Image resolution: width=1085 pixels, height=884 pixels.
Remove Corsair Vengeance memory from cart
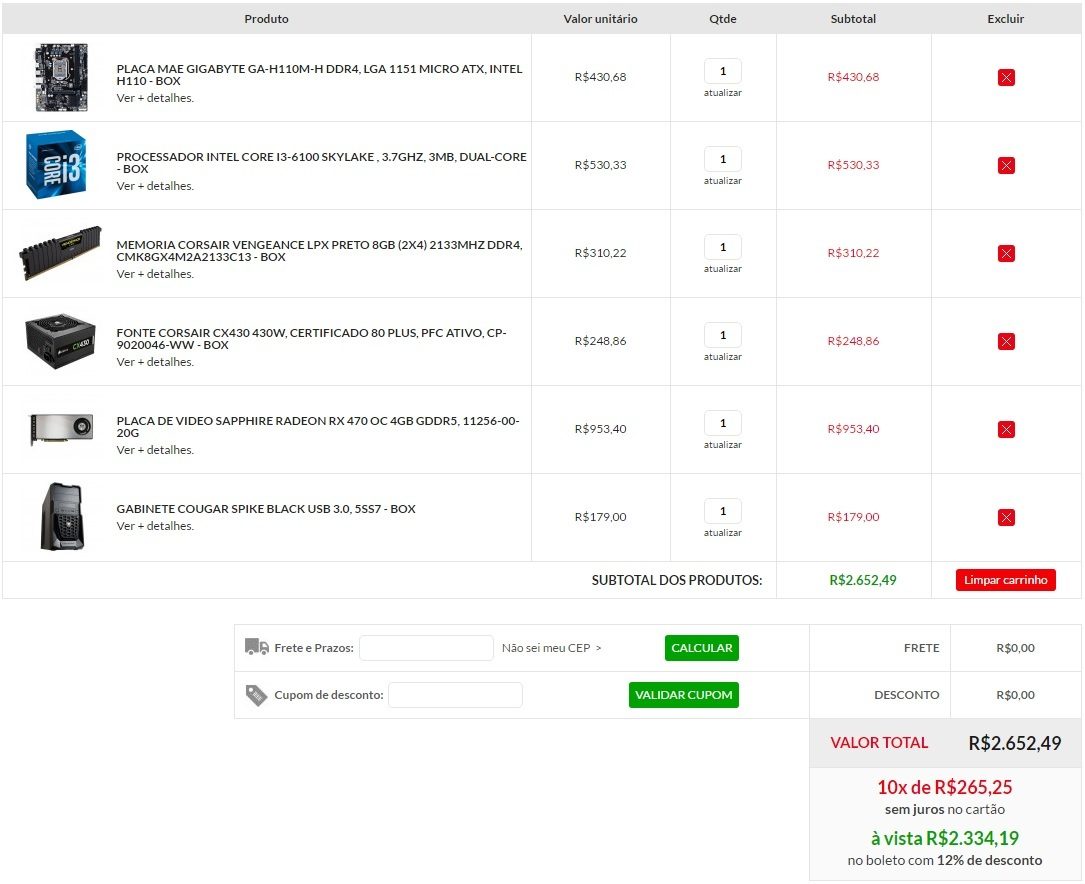(1006, 253)
